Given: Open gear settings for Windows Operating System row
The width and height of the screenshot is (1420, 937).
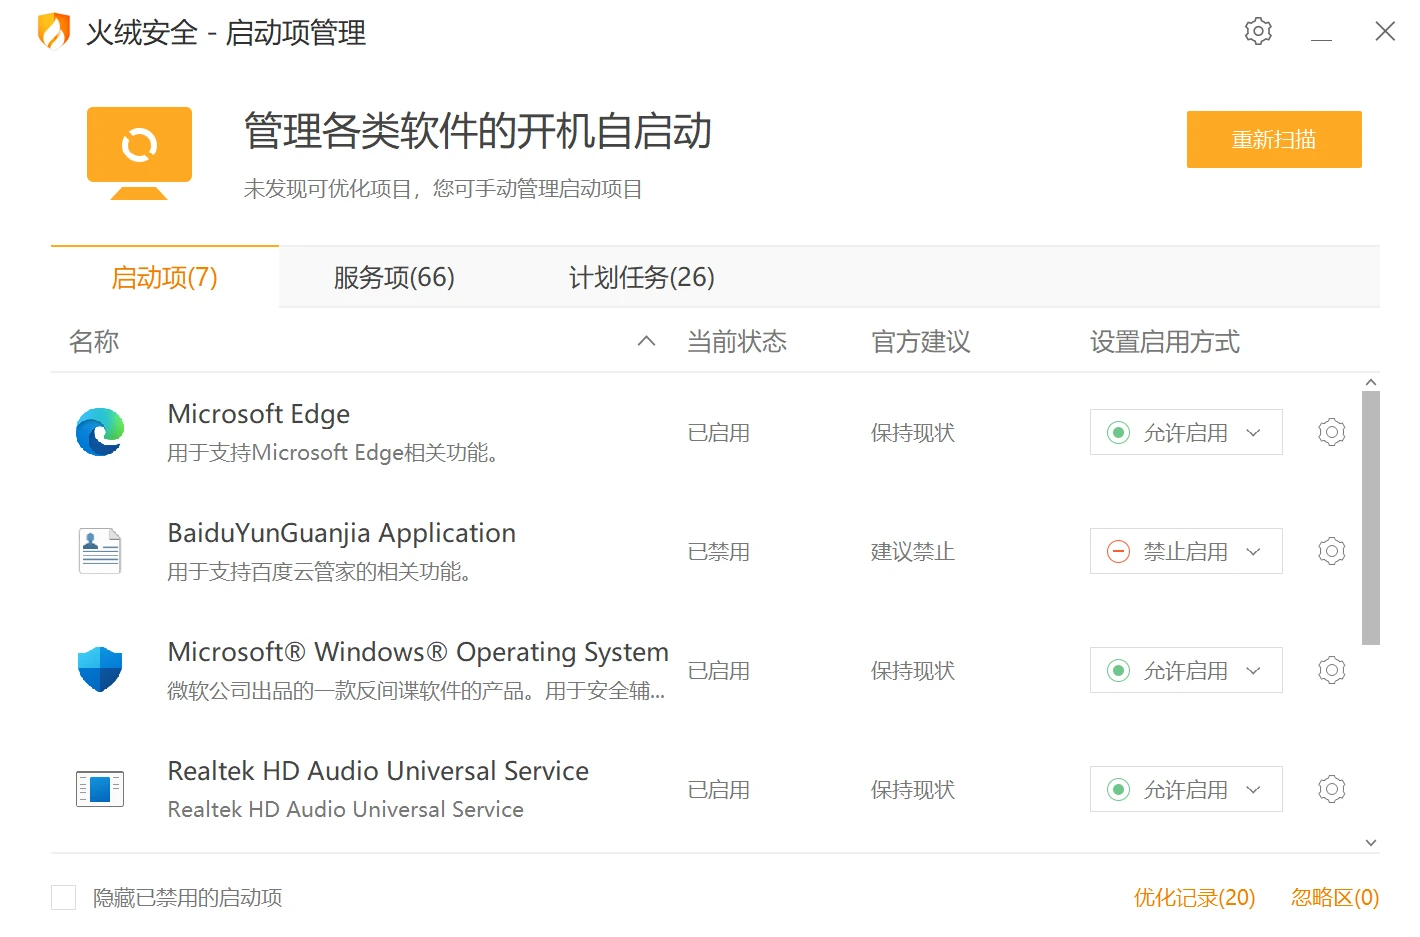Looking at the screenshot, I should point(1331,670).
